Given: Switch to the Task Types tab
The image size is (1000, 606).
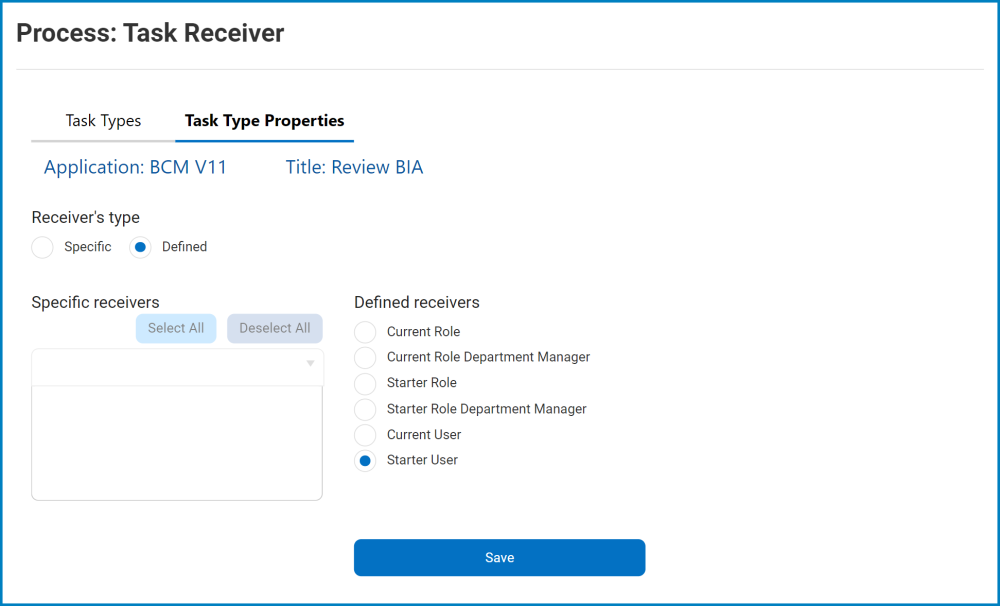Looking at the screenshot, I should (103, 121).
